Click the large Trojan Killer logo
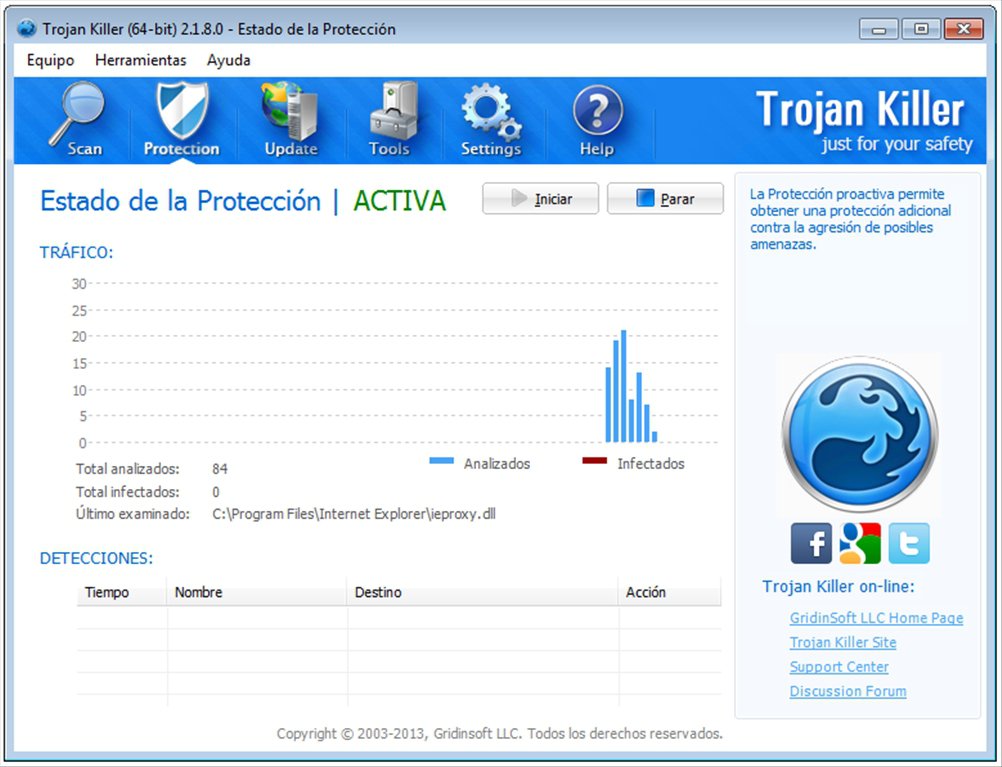The image size is (1002, 767). (860, 435)
